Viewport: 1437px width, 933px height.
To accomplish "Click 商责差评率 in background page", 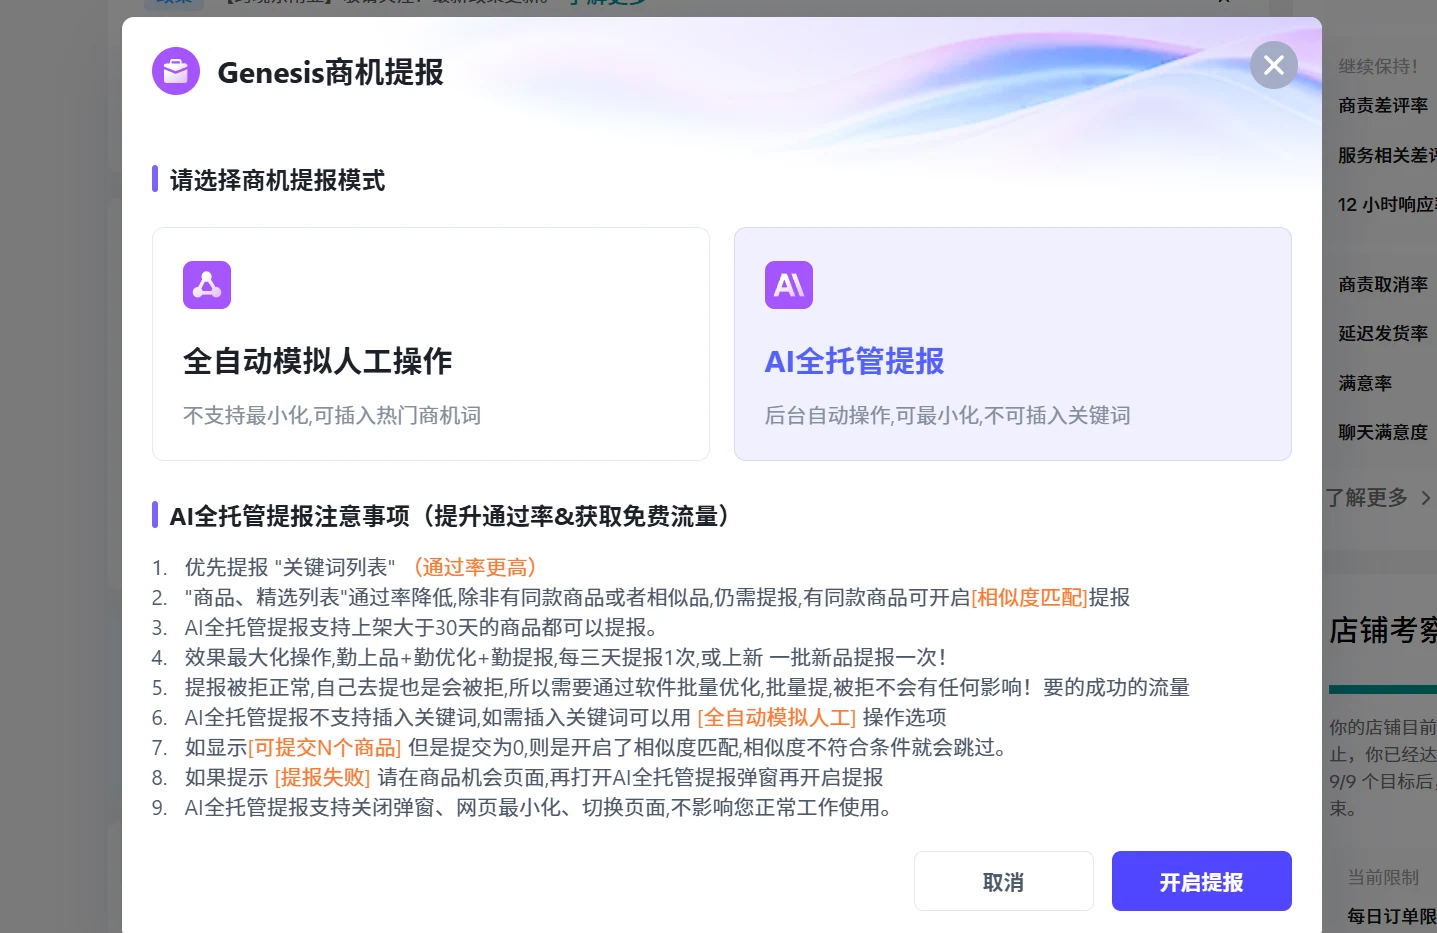I will 1383,105.
